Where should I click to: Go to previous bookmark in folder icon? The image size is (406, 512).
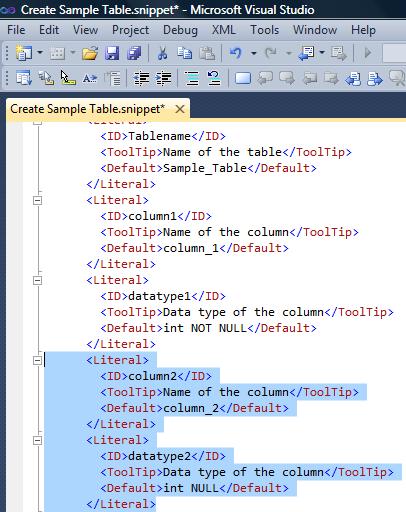click(310, 79)
